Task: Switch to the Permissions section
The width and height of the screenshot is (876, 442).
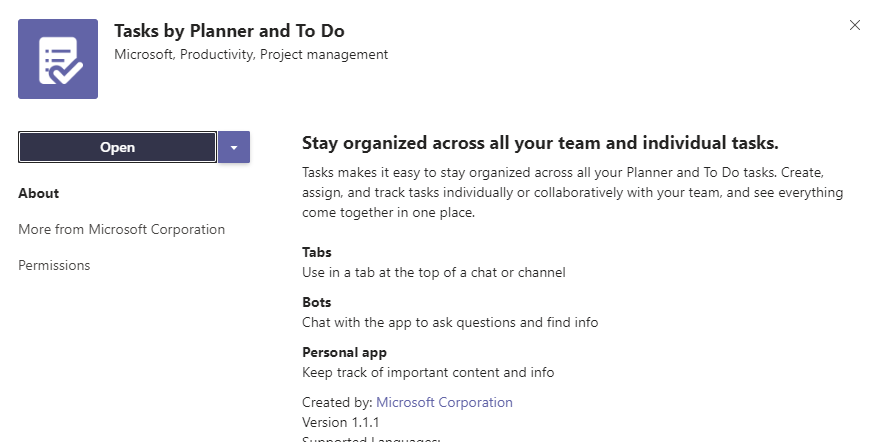Action: [54, 265]
